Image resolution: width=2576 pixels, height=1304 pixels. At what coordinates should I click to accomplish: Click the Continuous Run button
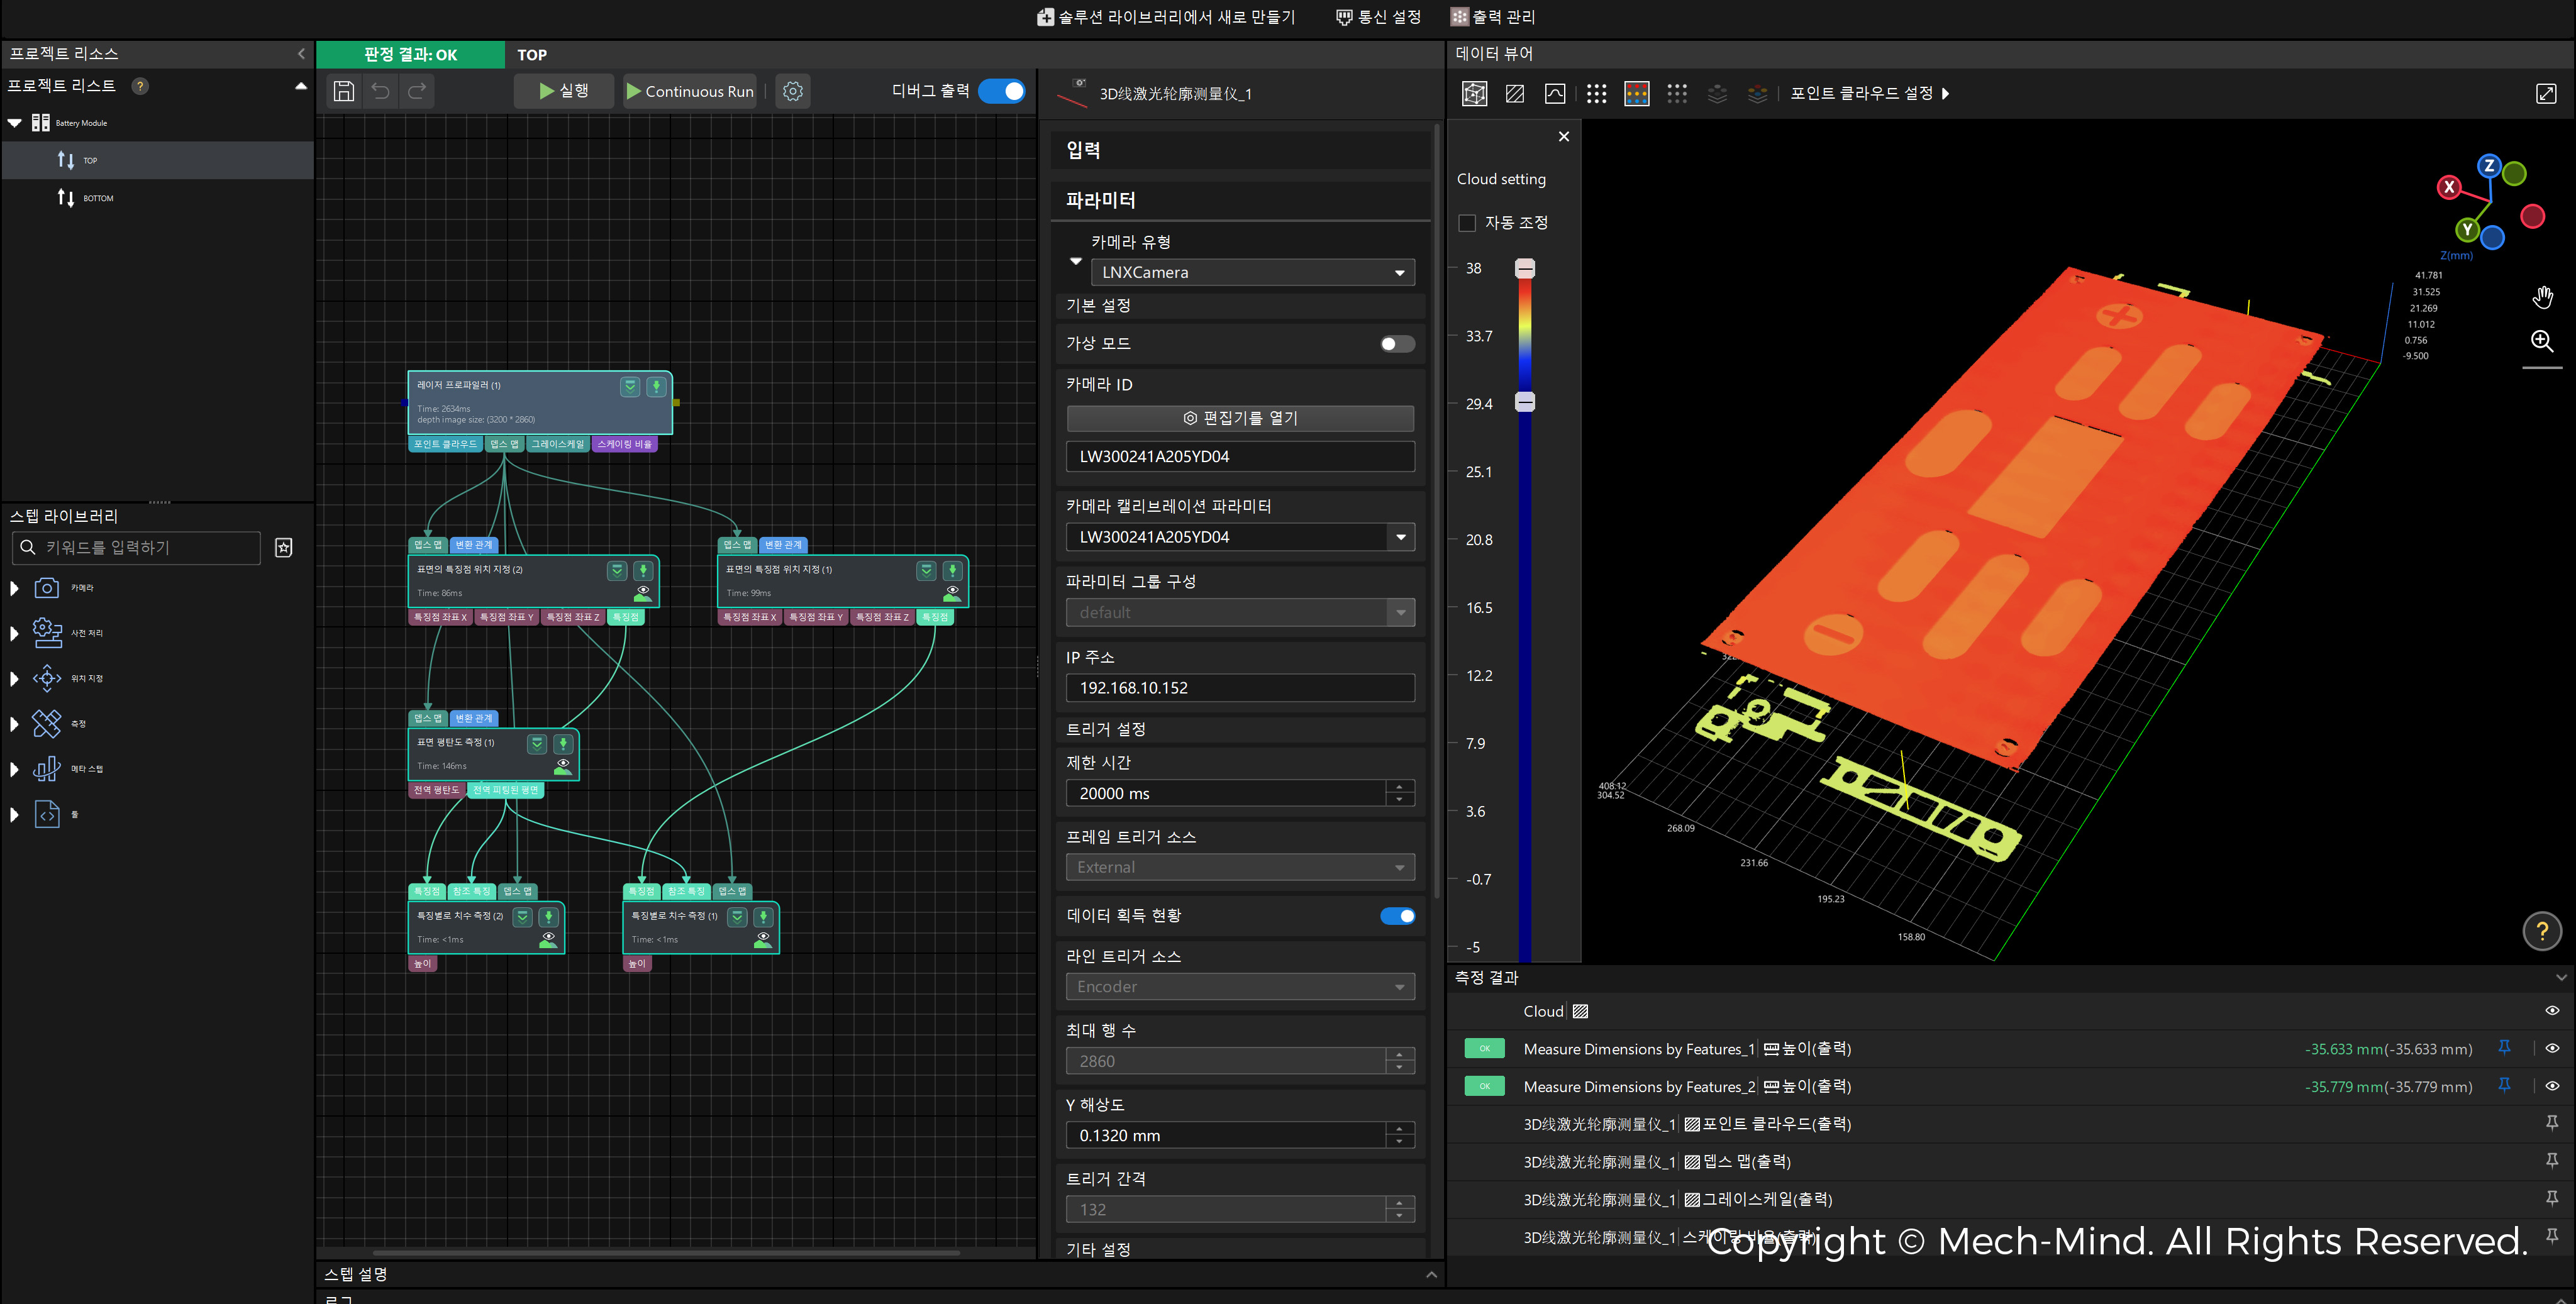(x=689, y=91)
